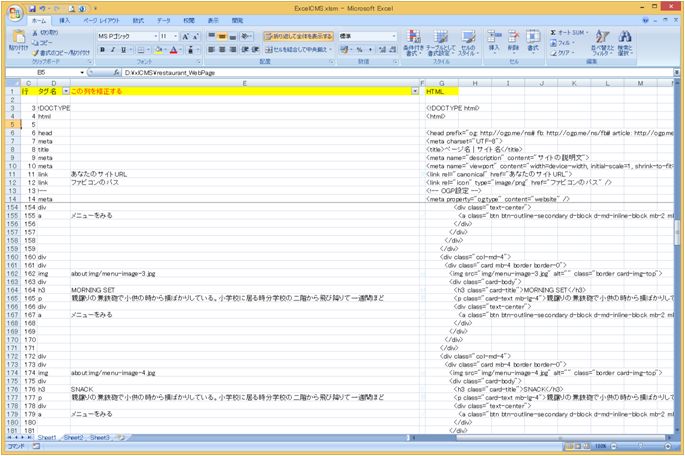Increase the cell indent
685x456 pixels.
256,50
